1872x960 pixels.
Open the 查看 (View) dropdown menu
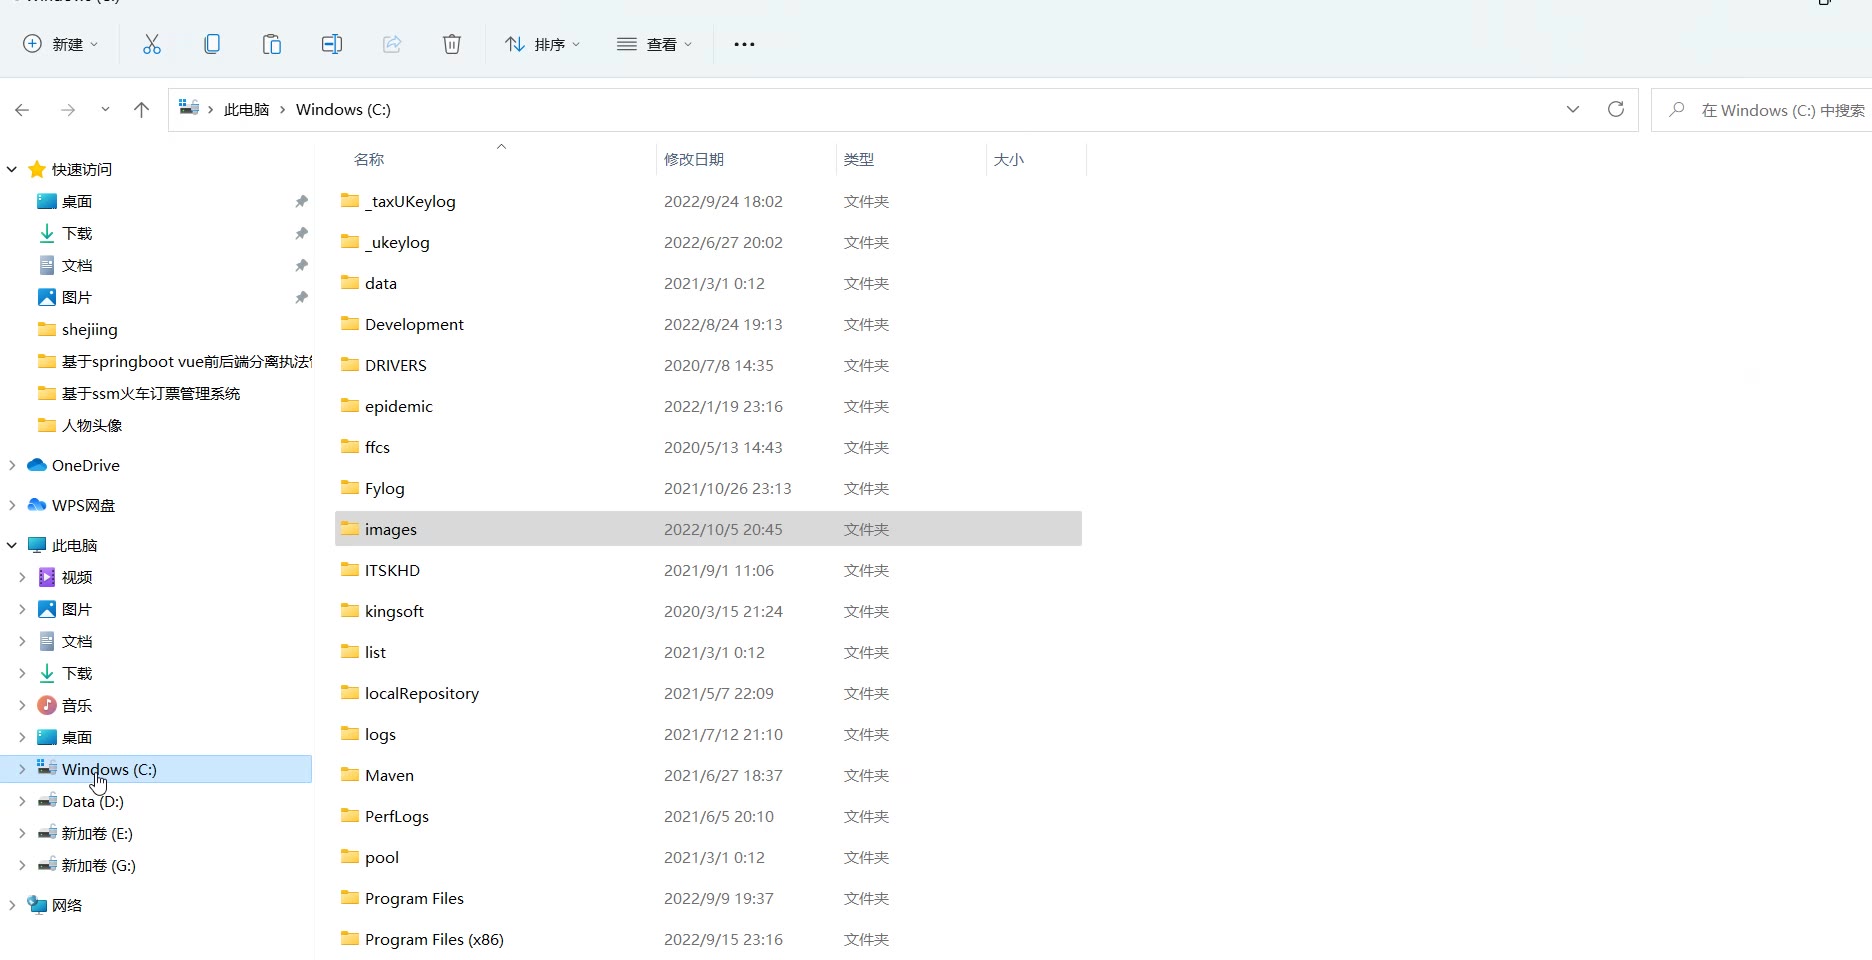click(x=655, y=44)
